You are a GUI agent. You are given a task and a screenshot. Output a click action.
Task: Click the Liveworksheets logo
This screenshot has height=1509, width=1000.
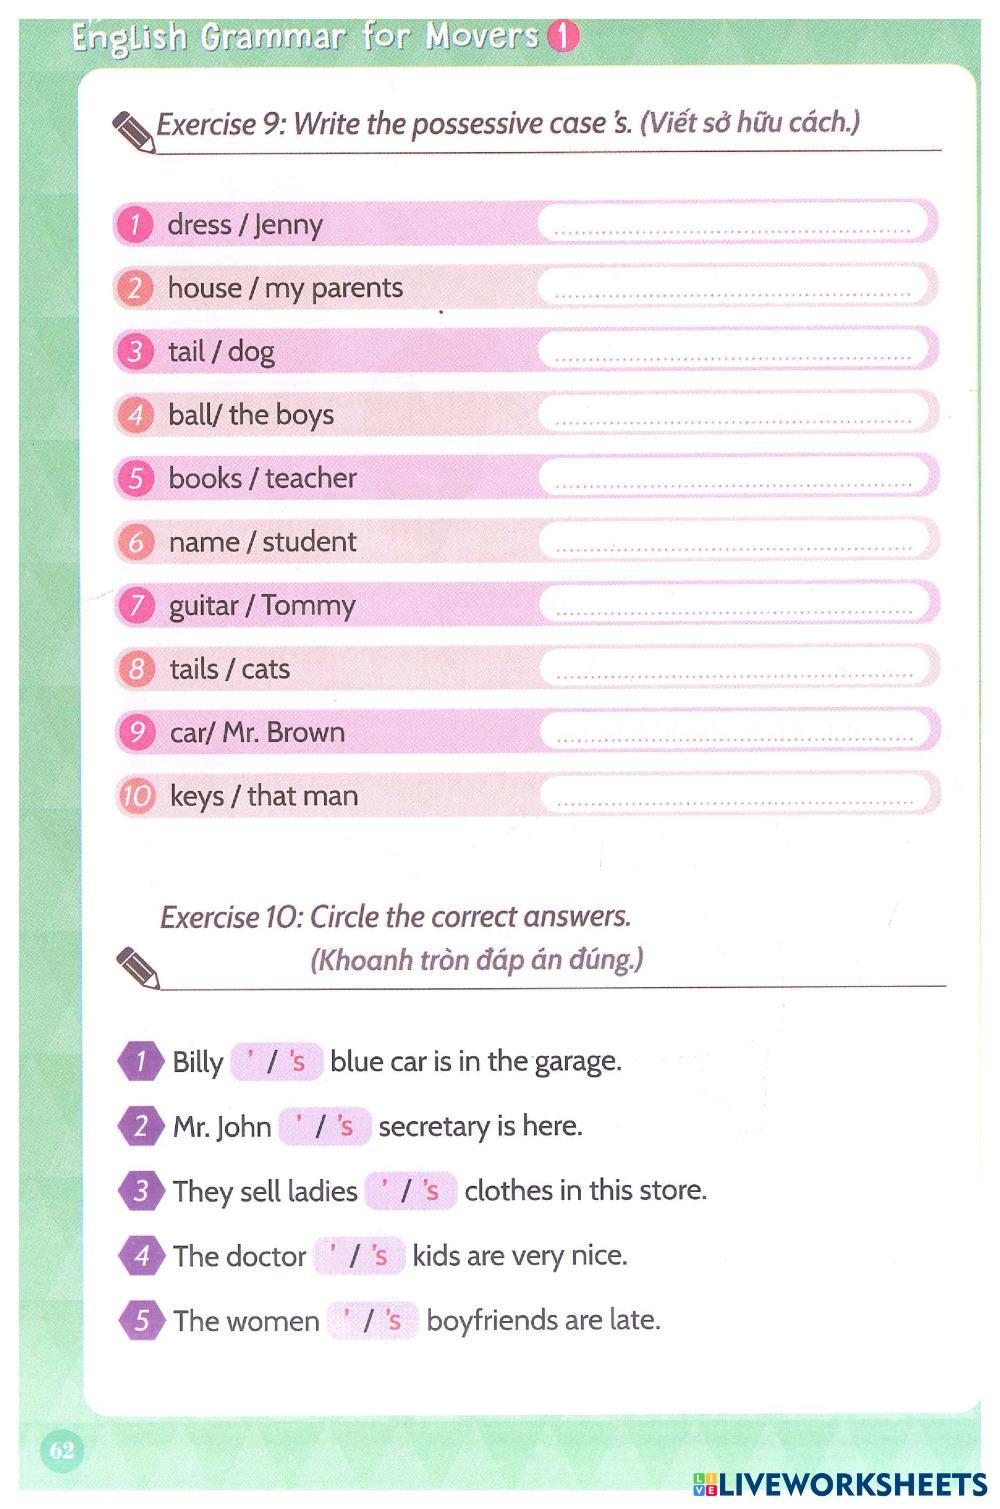839,1484
